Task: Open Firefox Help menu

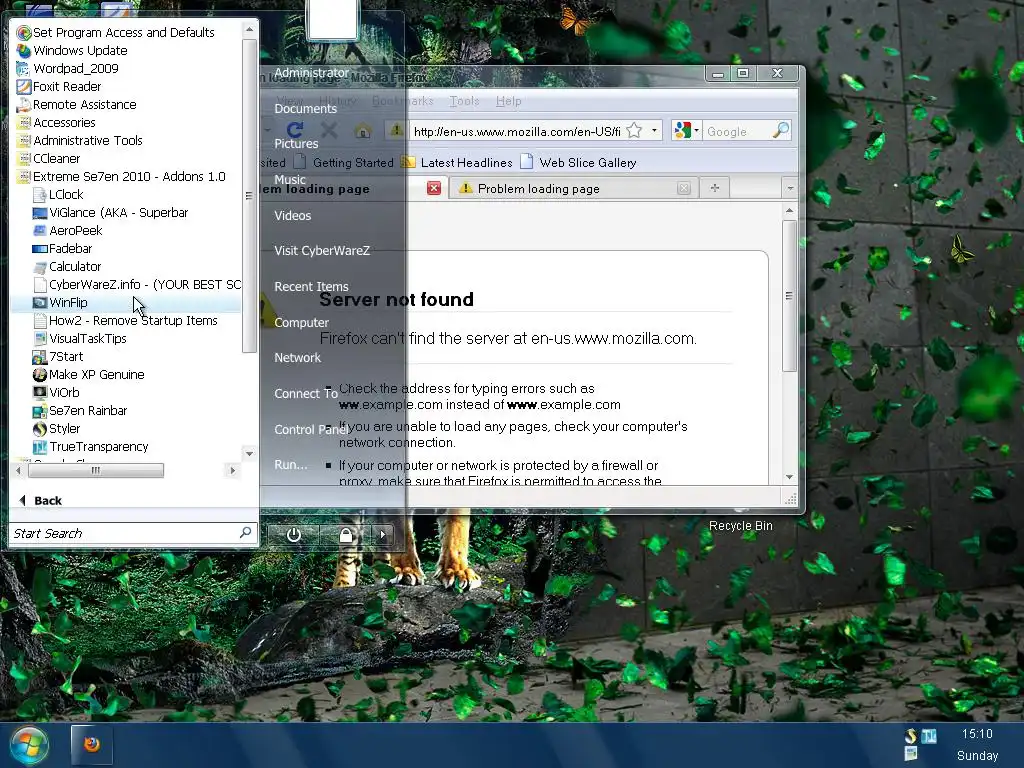Action: coord(508,101)
